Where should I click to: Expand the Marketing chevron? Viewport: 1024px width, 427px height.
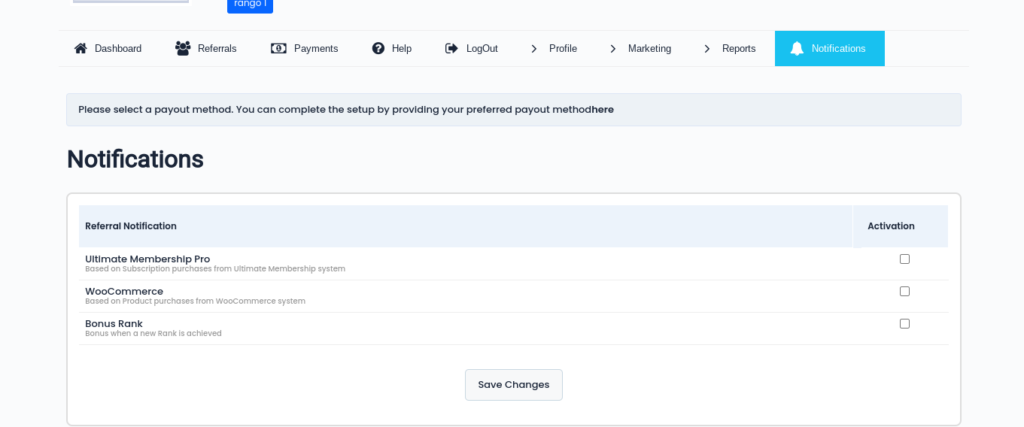click(x=613, y=48)
